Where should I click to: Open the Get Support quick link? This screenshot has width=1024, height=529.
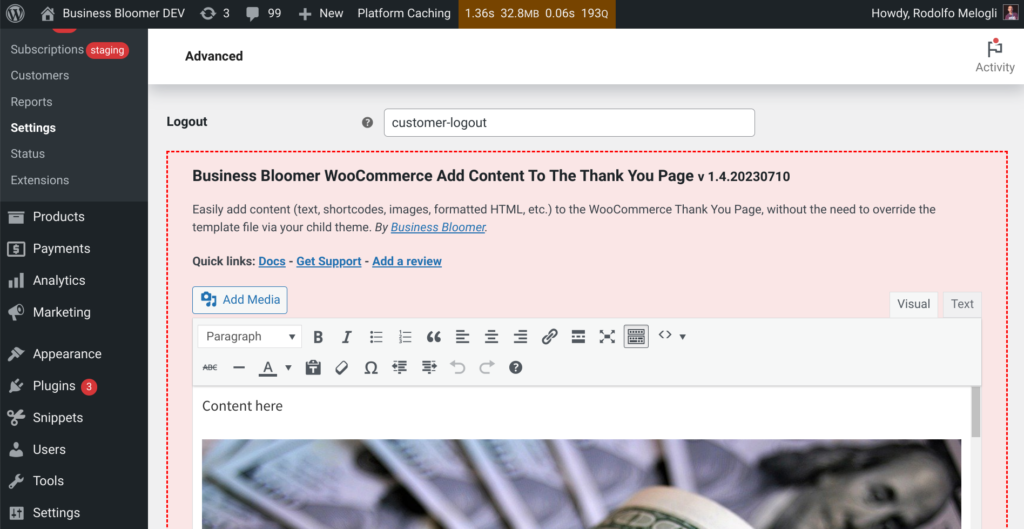click(328, 261)
